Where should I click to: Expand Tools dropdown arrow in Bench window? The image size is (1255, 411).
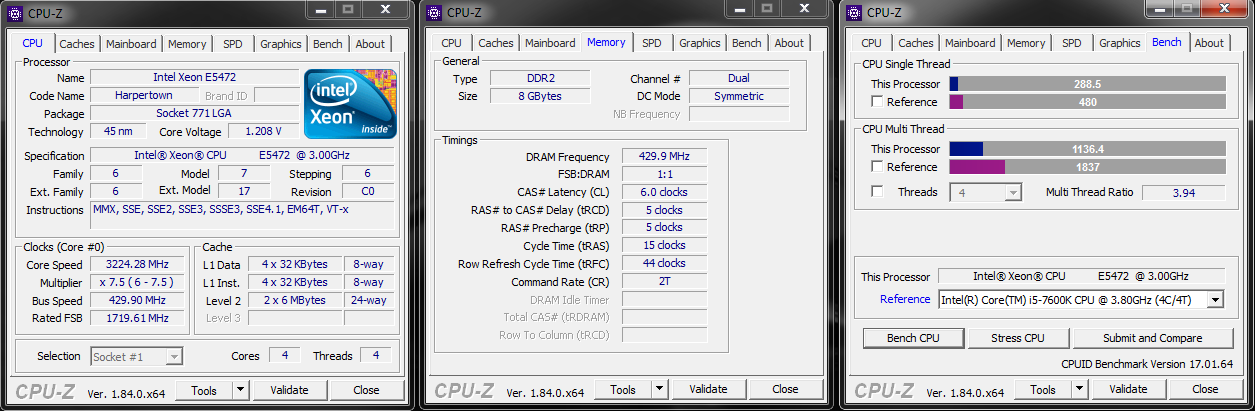[1081, 390]
